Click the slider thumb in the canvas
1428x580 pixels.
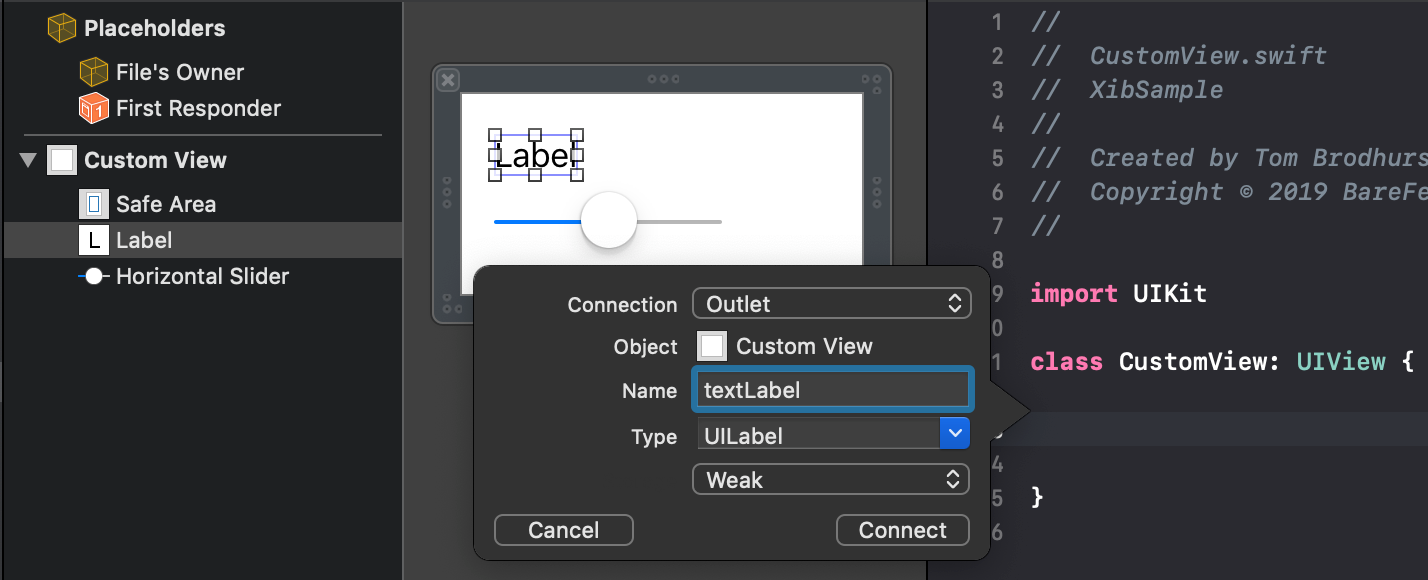[x=607, y=220]
